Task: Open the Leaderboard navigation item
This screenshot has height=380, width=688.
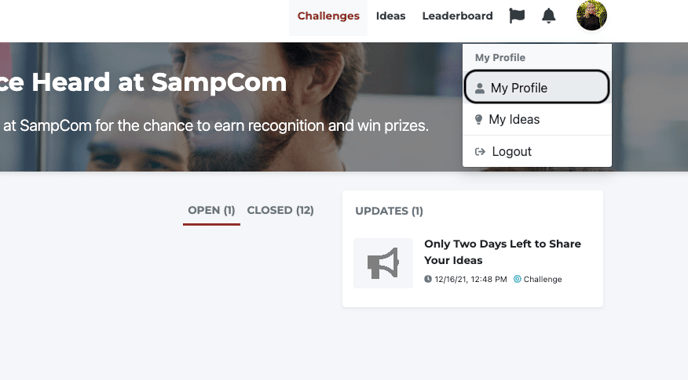Action: (x=457, y=16)
